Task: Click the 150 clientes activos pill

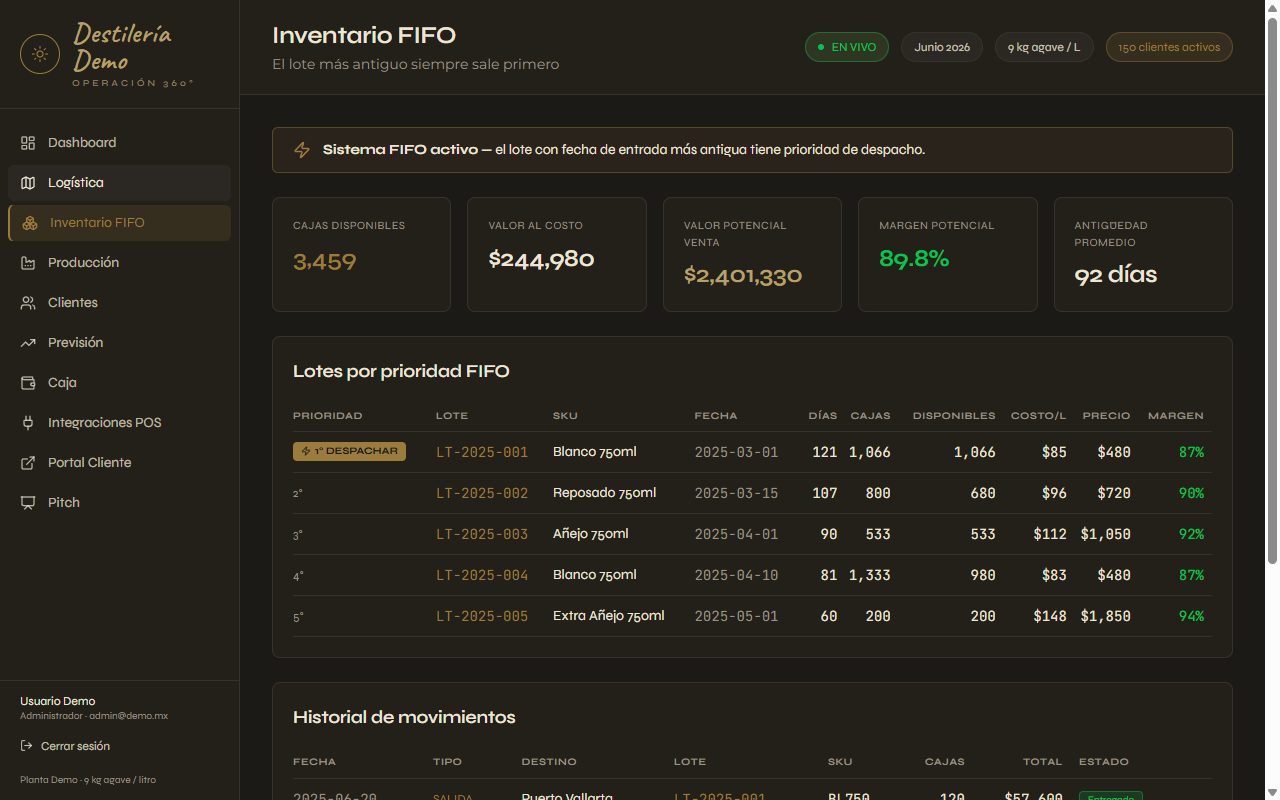Action: [x=1169, y=47]
